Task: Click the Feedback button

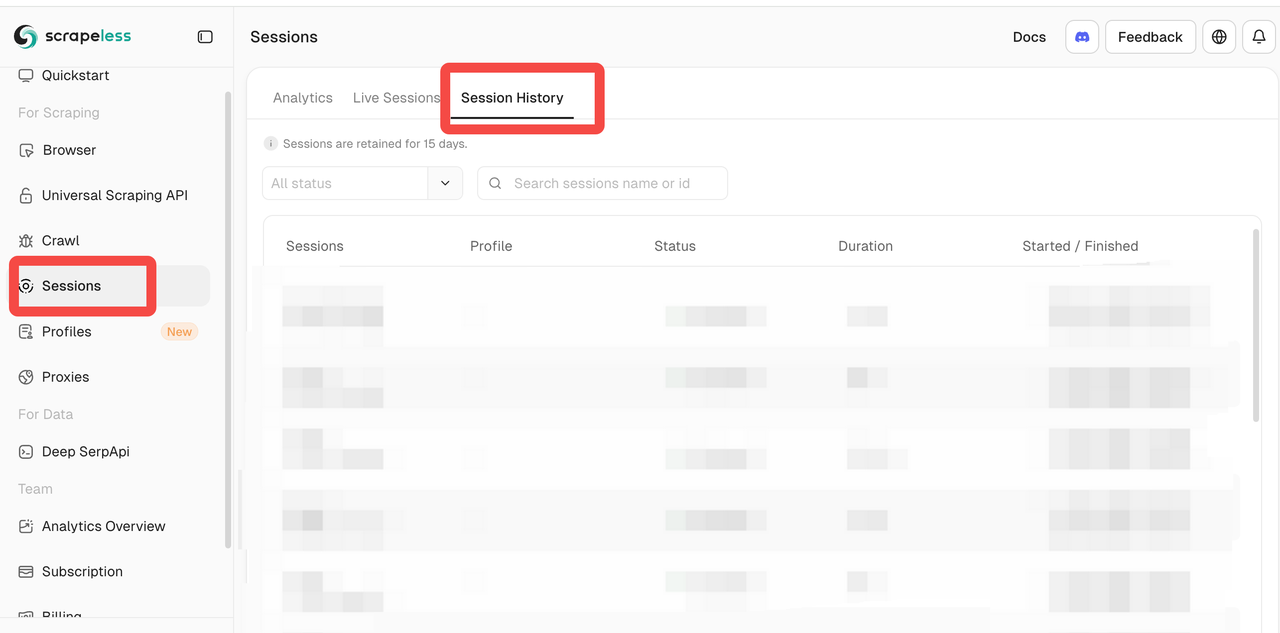Action: click(1150, 37)
